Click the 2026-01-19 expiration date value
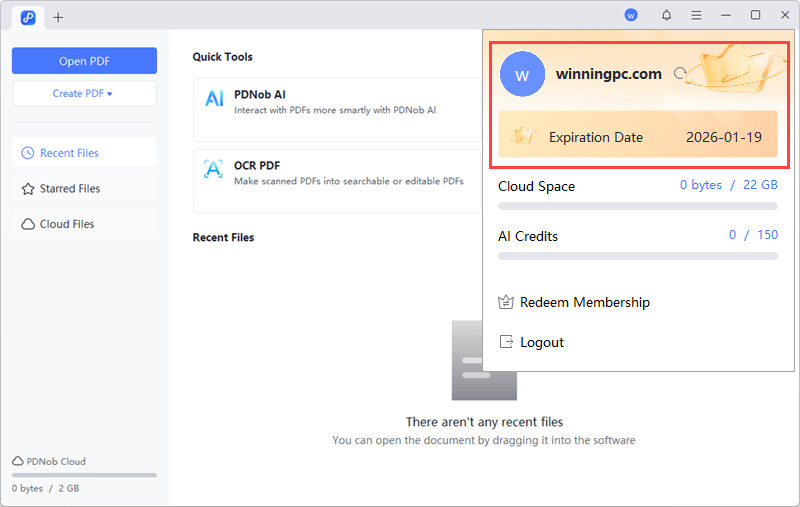The image size is (800, 507). pos(723,137)
